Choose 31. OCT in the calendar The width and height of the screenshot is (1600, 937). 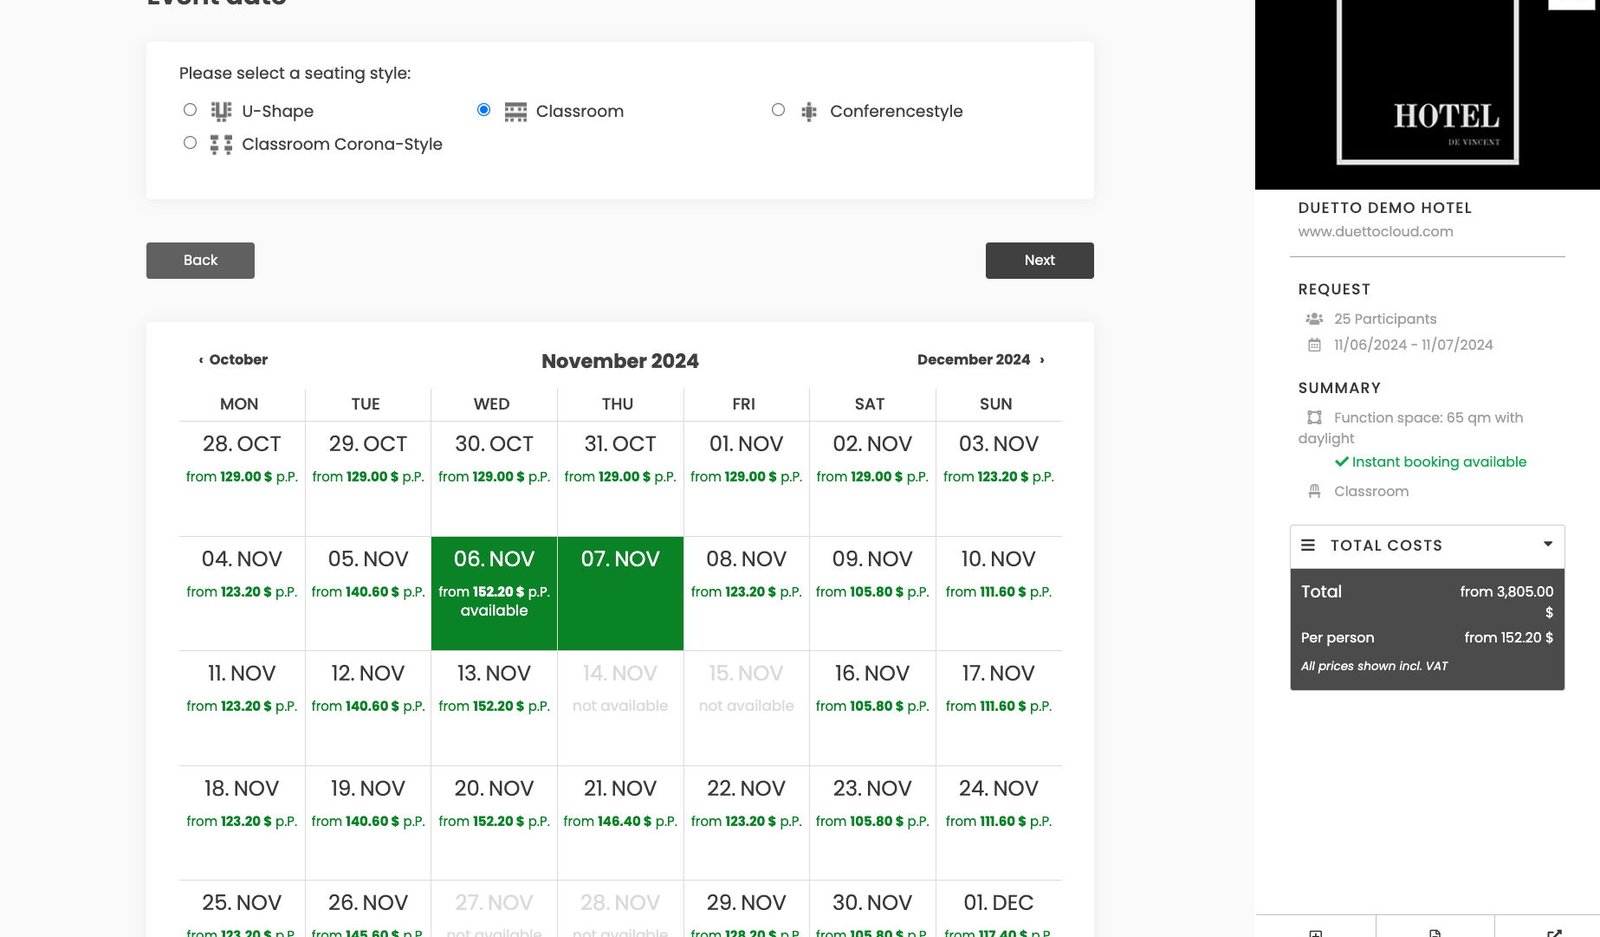coord(620,478)
